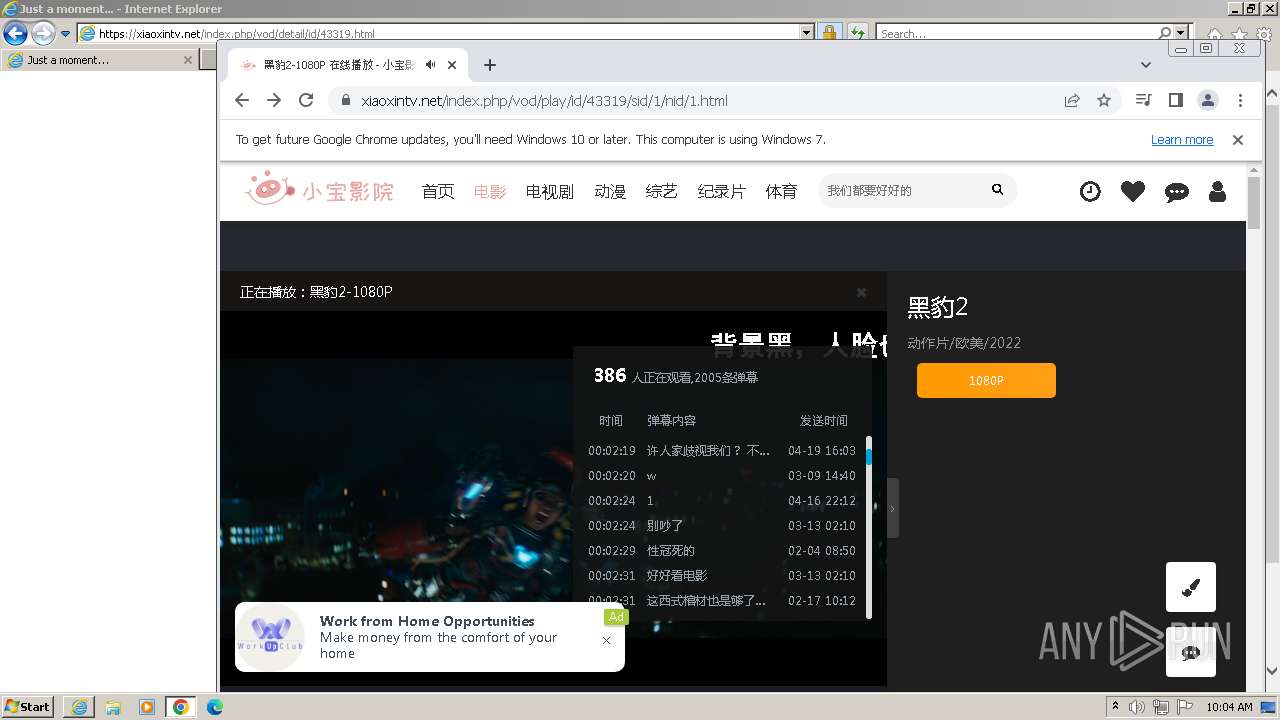Open Chrome three-dot menu
This screenshot has width=1280, height=720.
(1240, 100)
